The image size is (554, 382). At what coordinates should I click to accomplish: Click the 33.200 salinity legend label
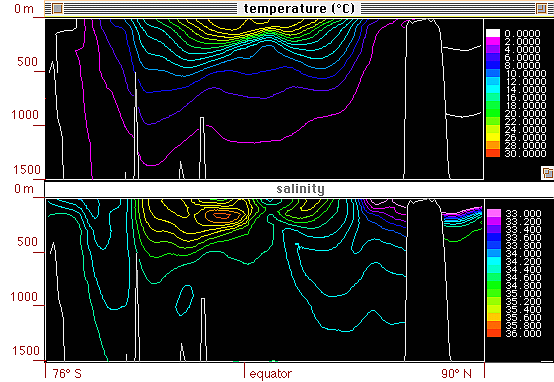click(x=524, y=222)
